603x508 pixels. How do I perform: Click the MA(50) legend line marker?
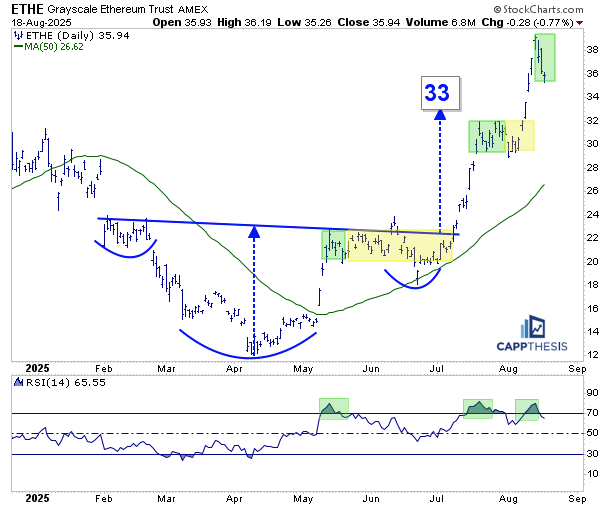(19, 46)
